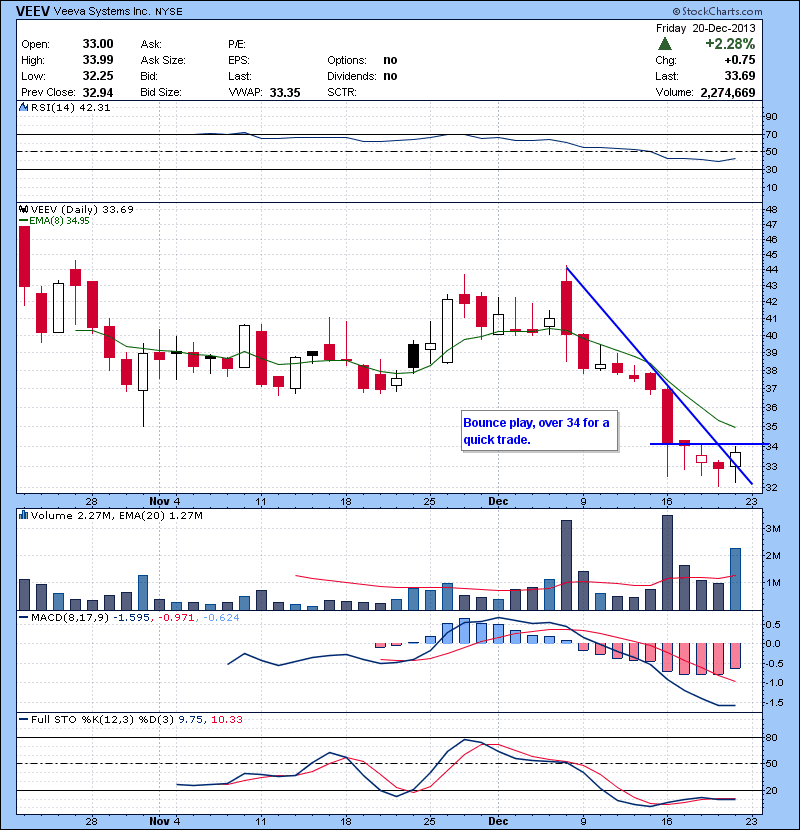Click the Chg value +0.75
This screenshot has width=800, height=830.
click(x=740, y=60)
